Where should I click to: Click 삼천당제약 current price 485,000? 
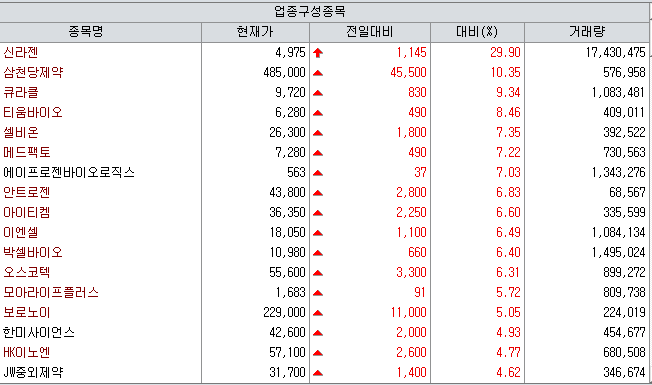(x=284, y=72)
